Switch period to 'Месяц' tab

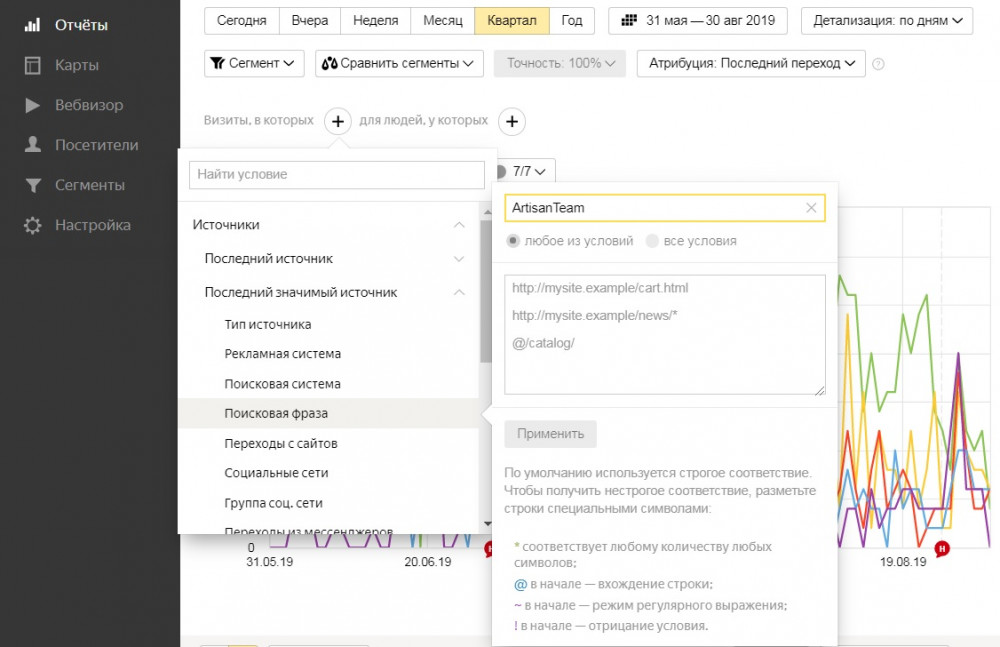click(x=442, y=21)
